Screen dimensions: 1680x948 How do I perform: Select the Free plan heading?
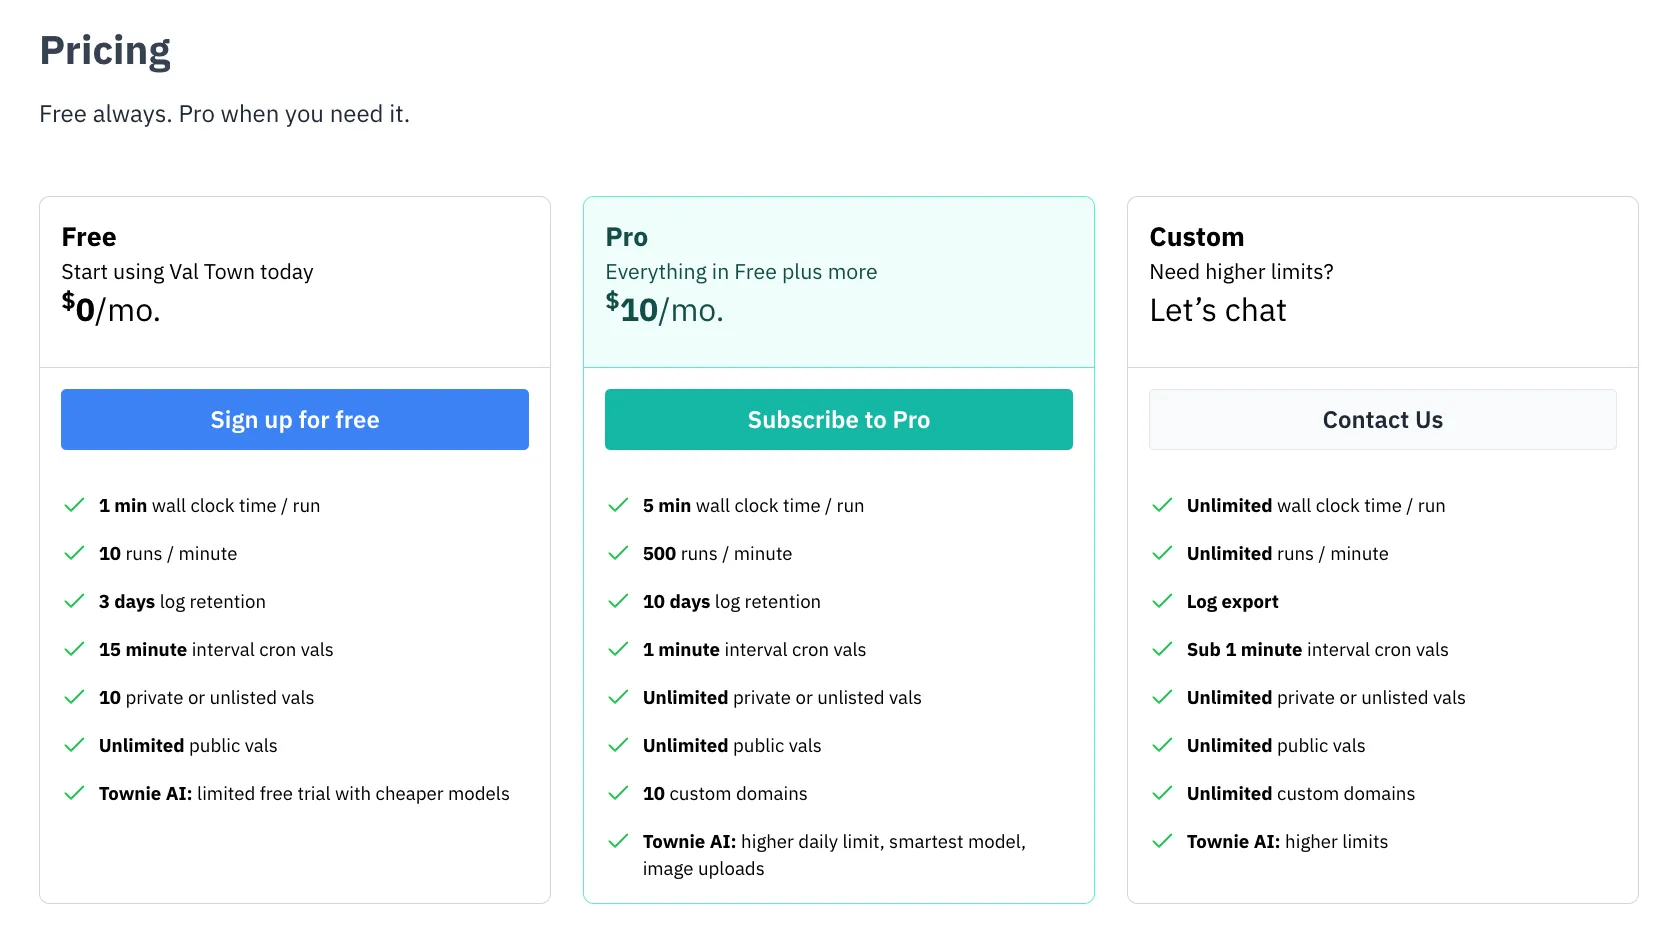pyautogui.click(x=88, y=236)
